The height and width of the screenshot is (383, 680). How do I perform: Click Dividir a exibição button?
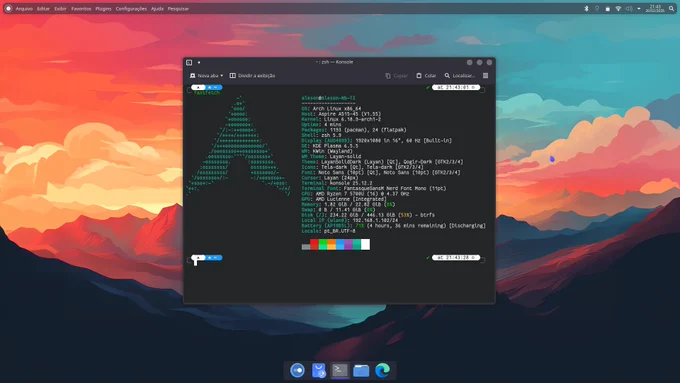pyautogui.click(x=252, y=75)
